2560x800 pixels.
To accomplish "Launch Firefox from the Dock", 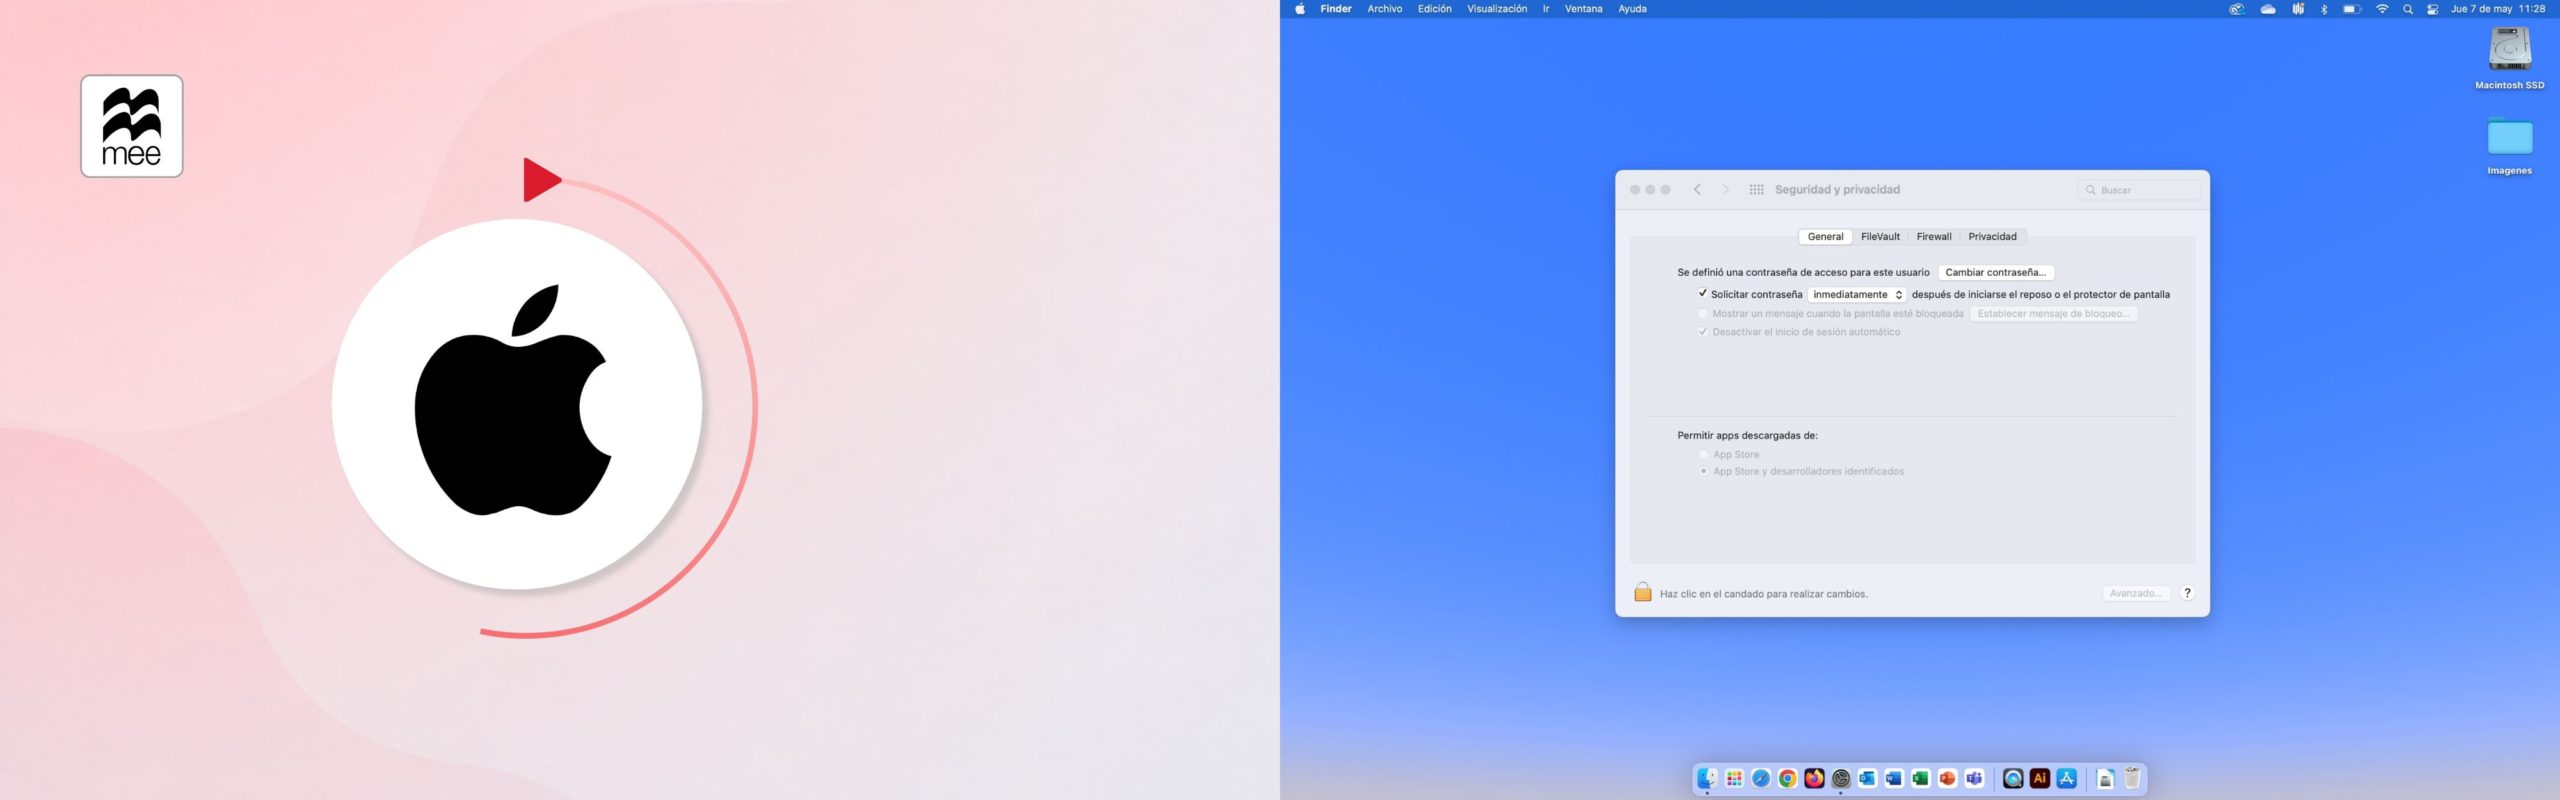I will (x=1814, y=778).
